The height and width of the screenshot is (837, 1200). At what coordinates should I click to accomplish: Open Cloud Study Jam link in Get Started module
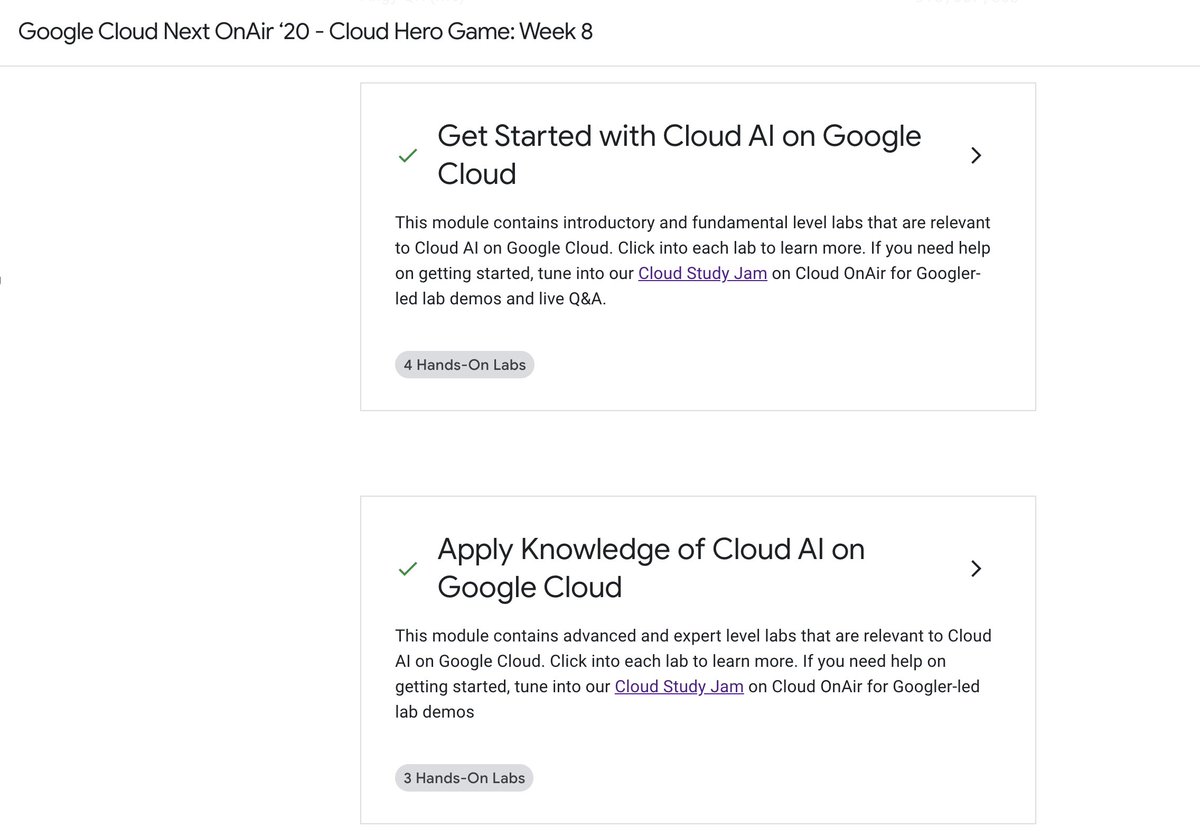(703, 273)
